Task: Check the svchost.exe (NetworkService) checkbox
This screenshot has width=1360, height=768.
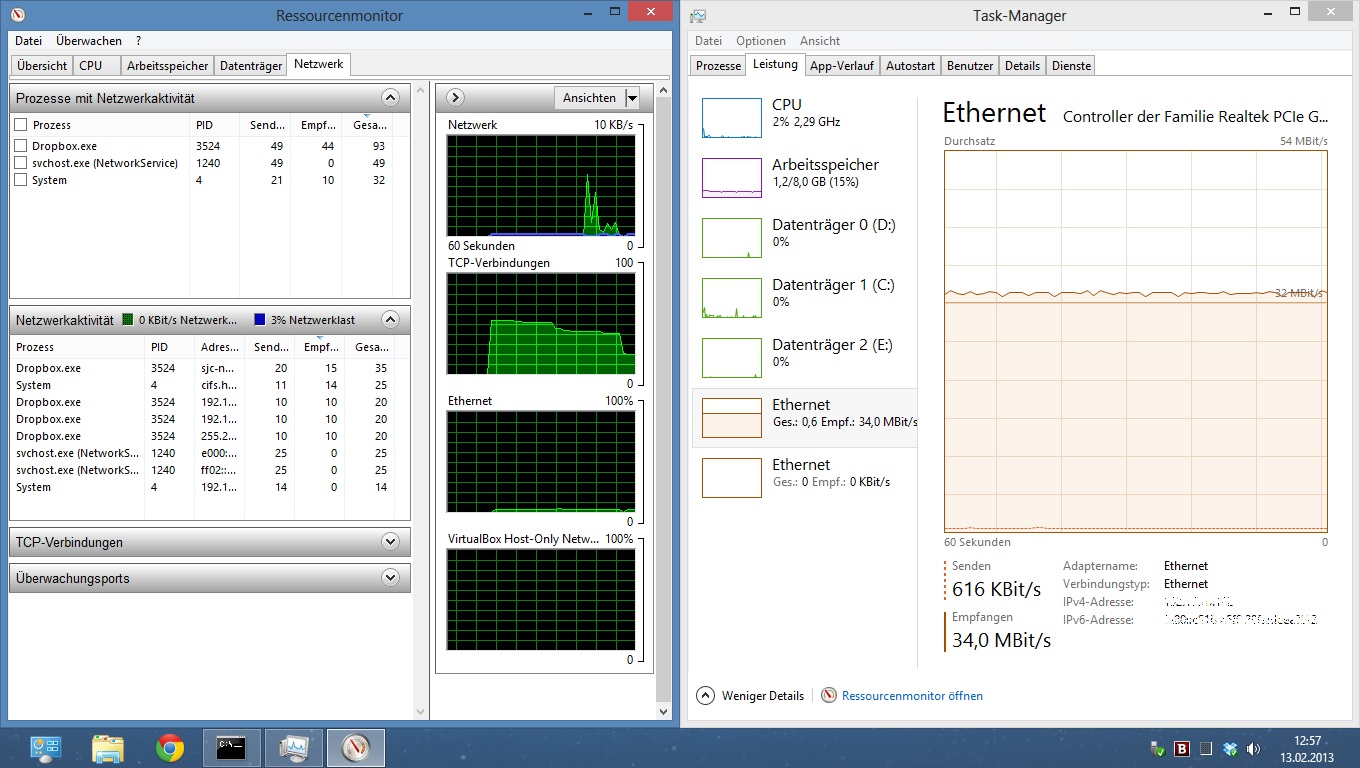Action: tap(21, 163)
